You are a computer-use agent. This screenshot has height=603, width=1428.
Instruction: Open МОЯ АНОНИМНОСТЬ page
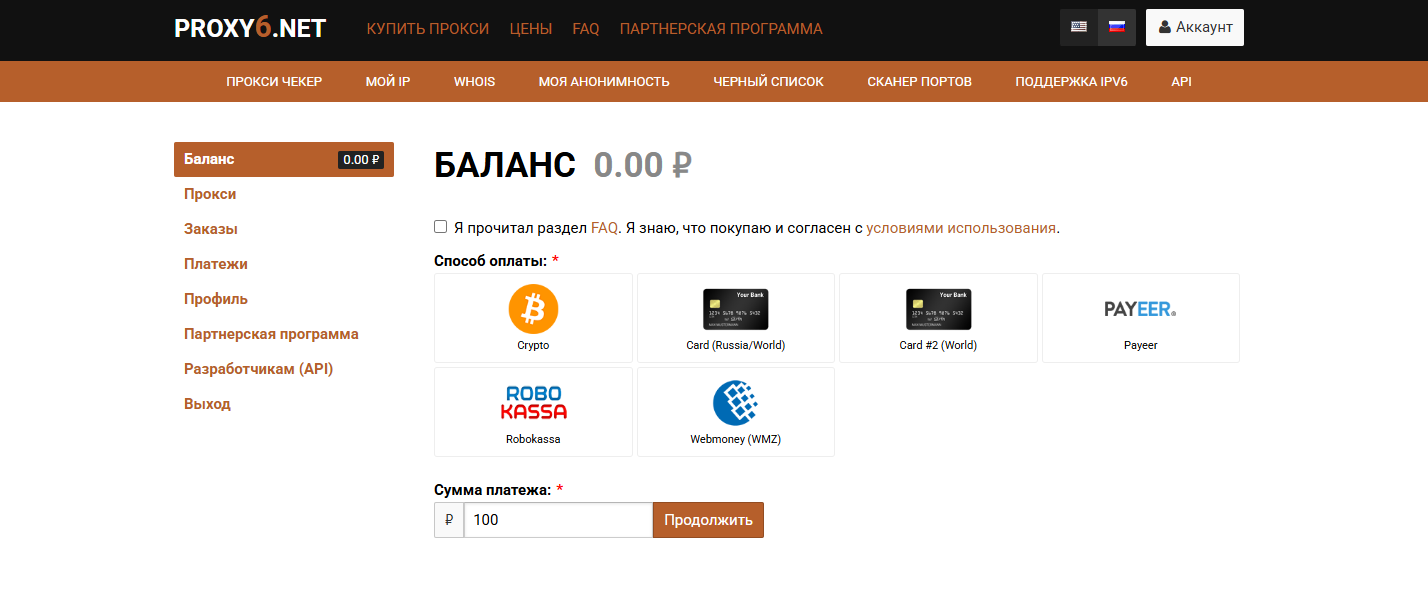click(604, 82)
